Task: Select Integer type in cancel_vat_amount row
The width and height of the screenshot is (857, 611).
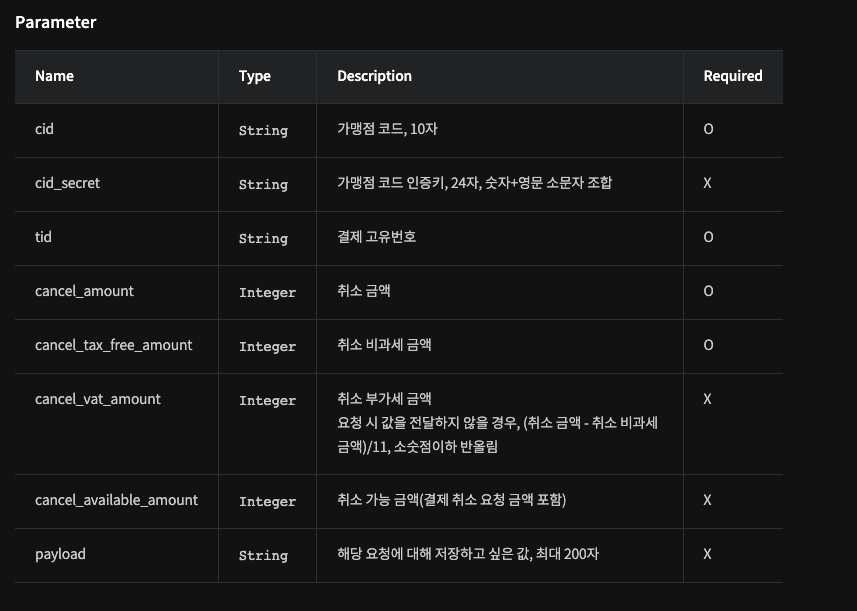Action: click(267, 401)
